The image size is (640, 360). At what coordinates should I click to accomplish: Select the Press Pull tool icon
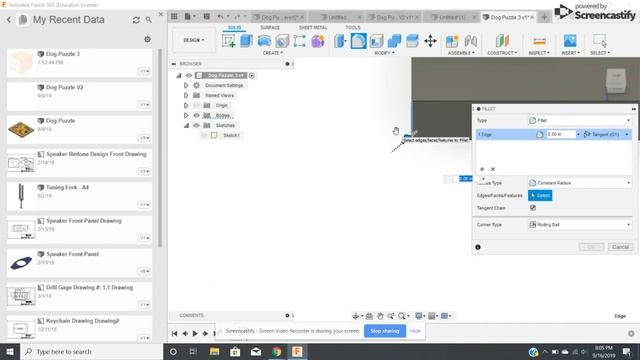pos(340,41)
